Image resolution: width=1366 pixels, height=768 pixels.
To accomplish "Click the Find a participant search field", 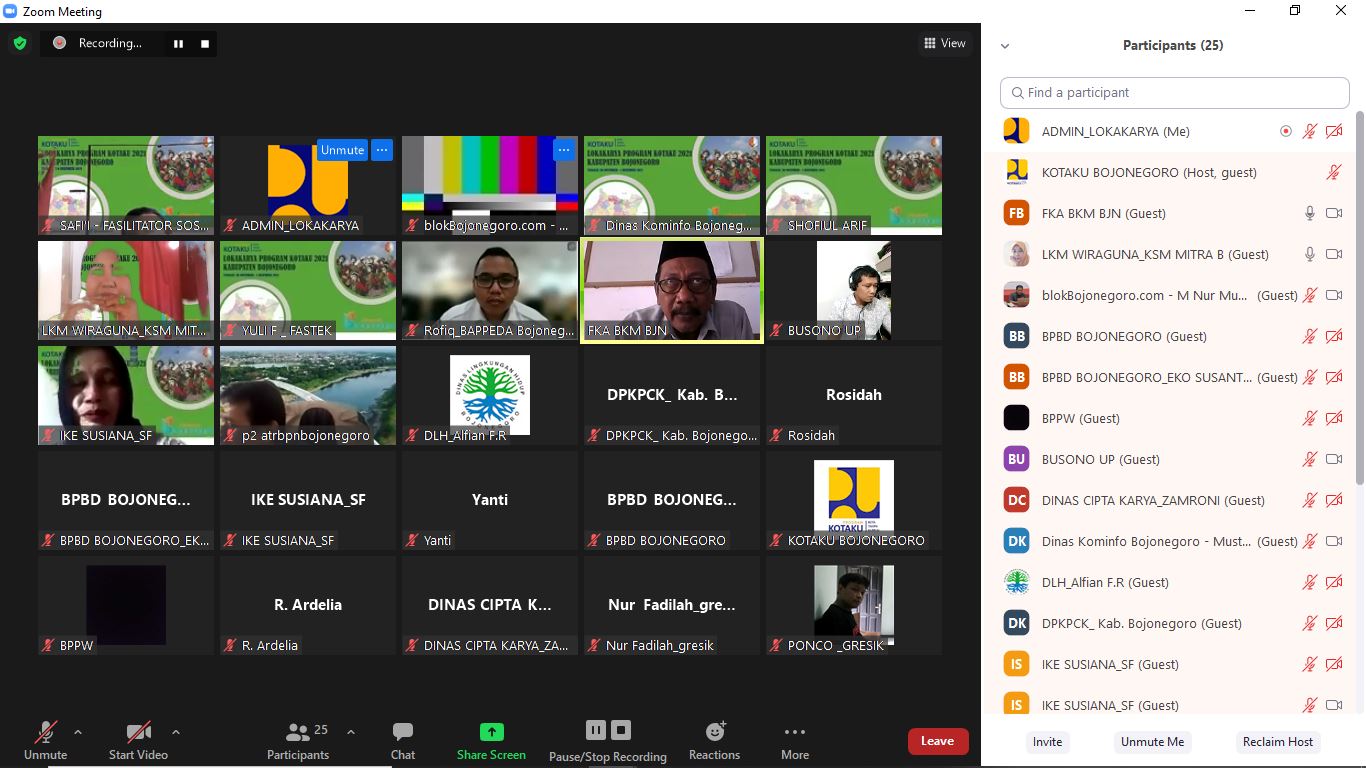I will point(1174,92).
